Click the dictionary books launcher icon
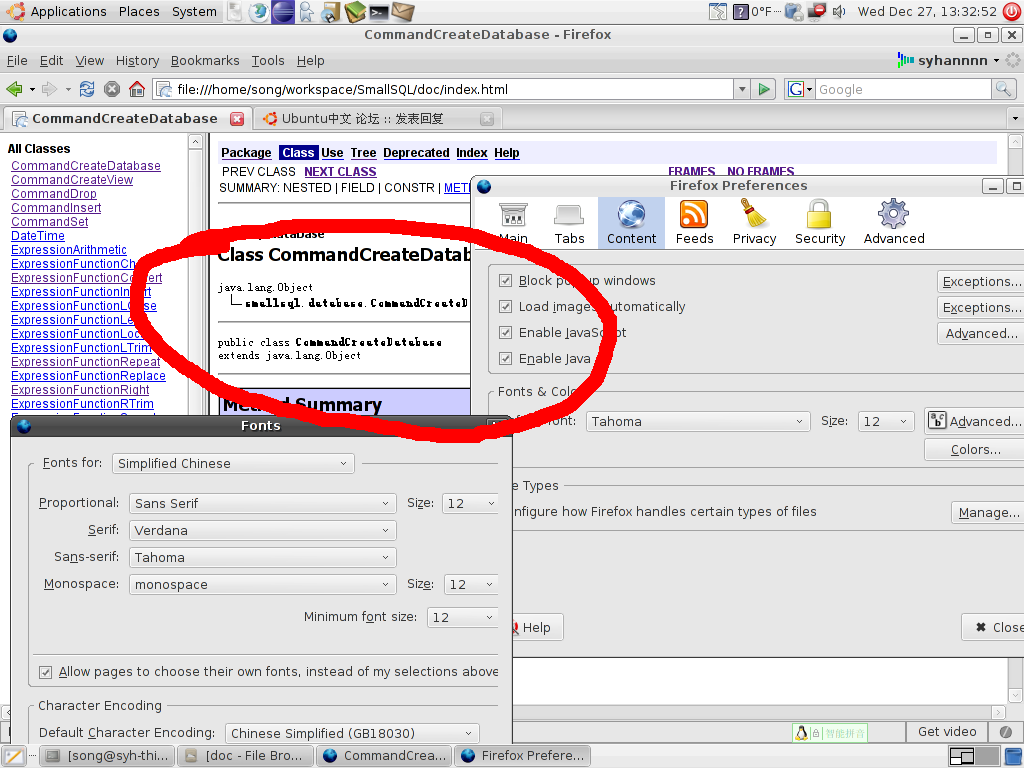 pos(355,12)
